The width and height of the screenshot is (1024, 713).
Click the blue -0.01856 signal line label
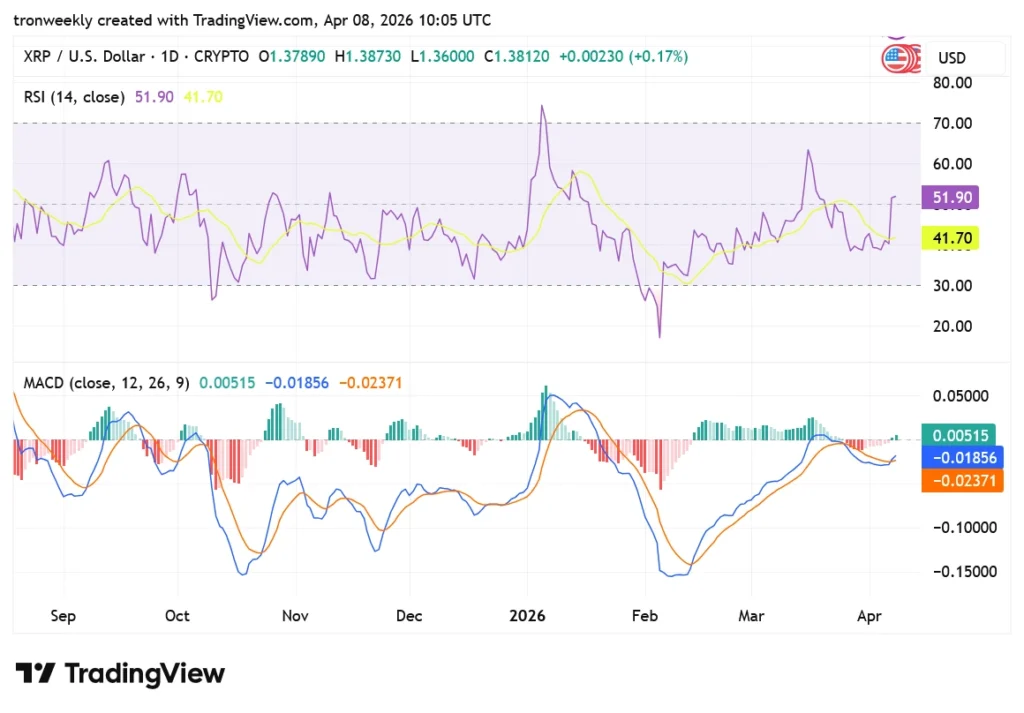(x=960, y=458)
